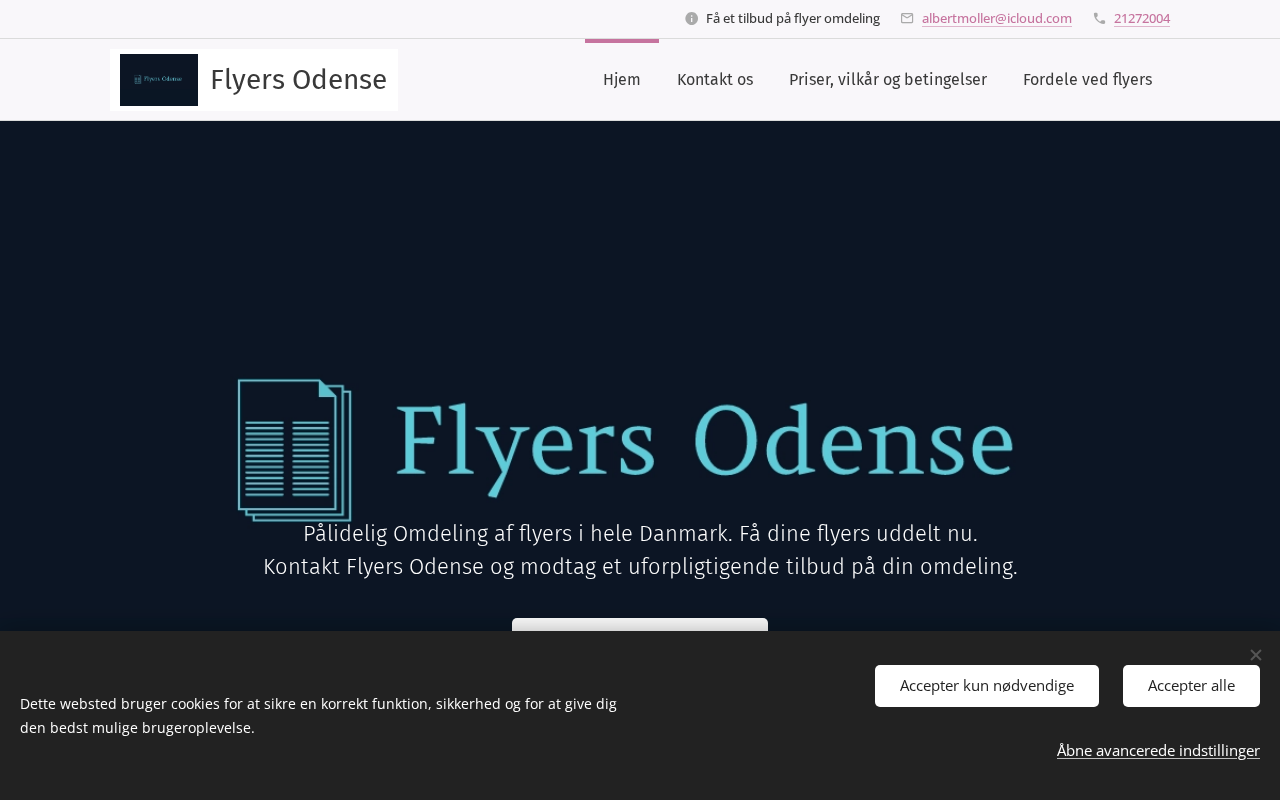The height and width of the screenshot is (800, 1280).
Task: Open Priser, vilkår og betingelser page
Action: click(x=887, y=80)
